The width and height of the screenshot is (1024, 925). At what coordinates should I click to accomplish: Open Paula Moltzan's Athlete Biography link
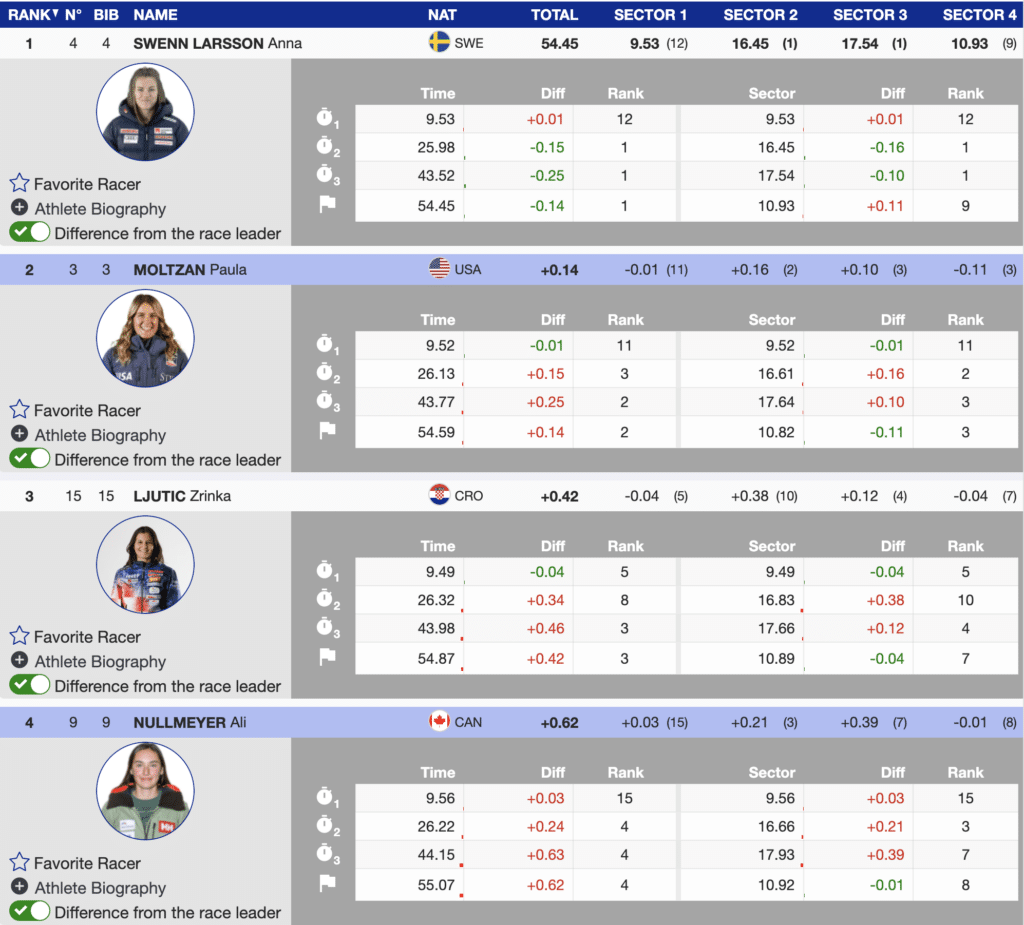pyautogui.click(x=100, y=435)
